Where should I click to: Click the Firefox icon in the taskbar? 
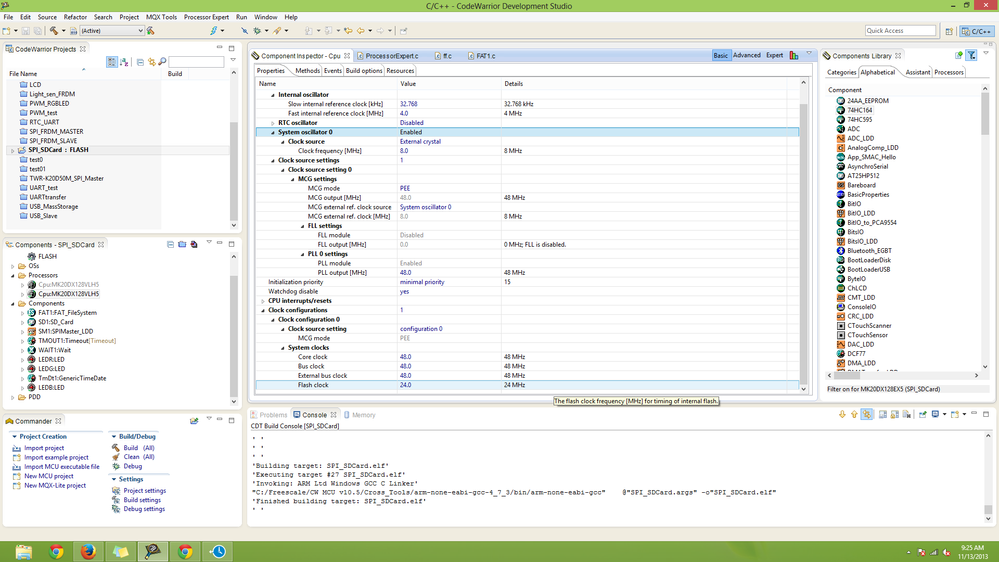88,551
